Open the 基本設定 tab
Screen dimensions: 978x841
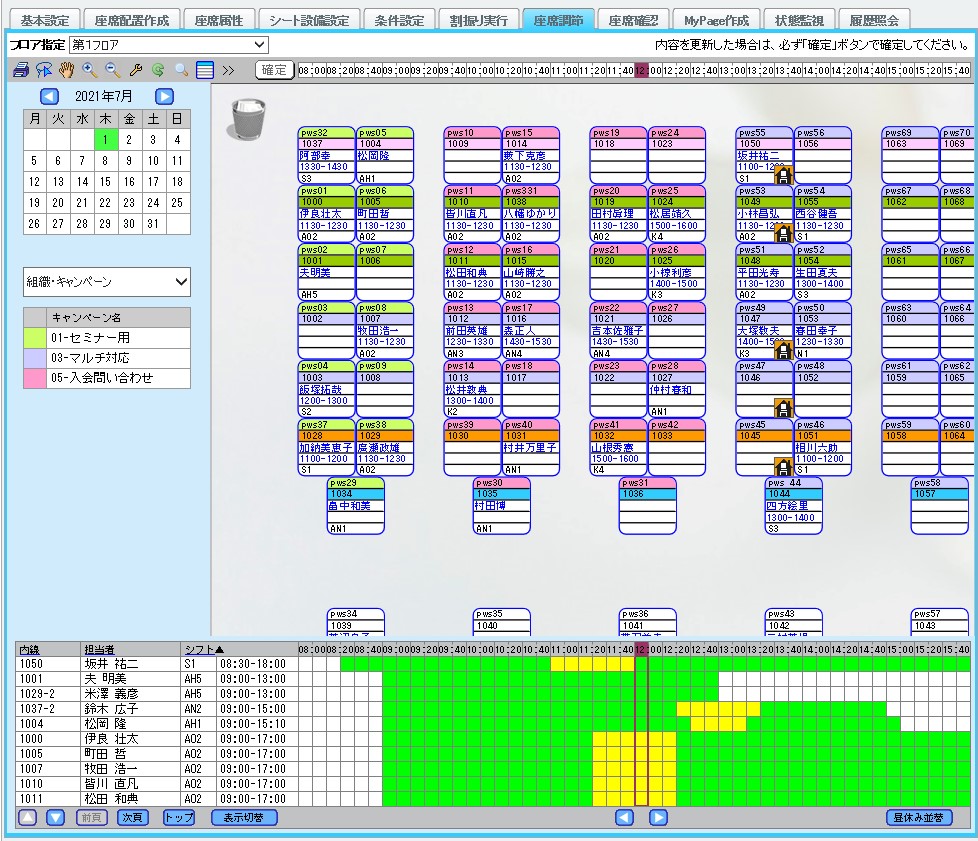(45, 20)
